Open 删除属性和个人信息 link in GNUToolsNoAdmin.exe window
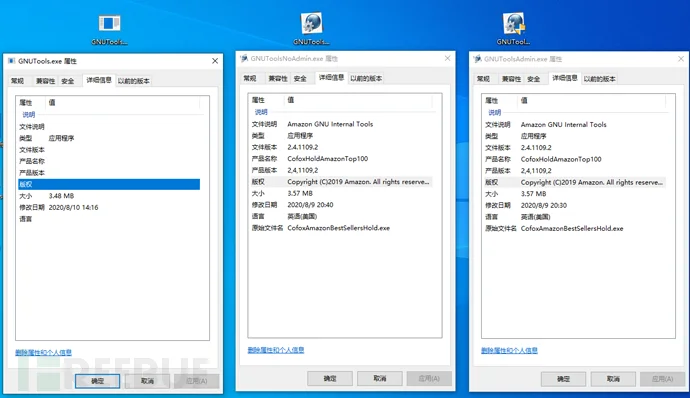Viewport: 690px width, 398px height. pos(276,350)
